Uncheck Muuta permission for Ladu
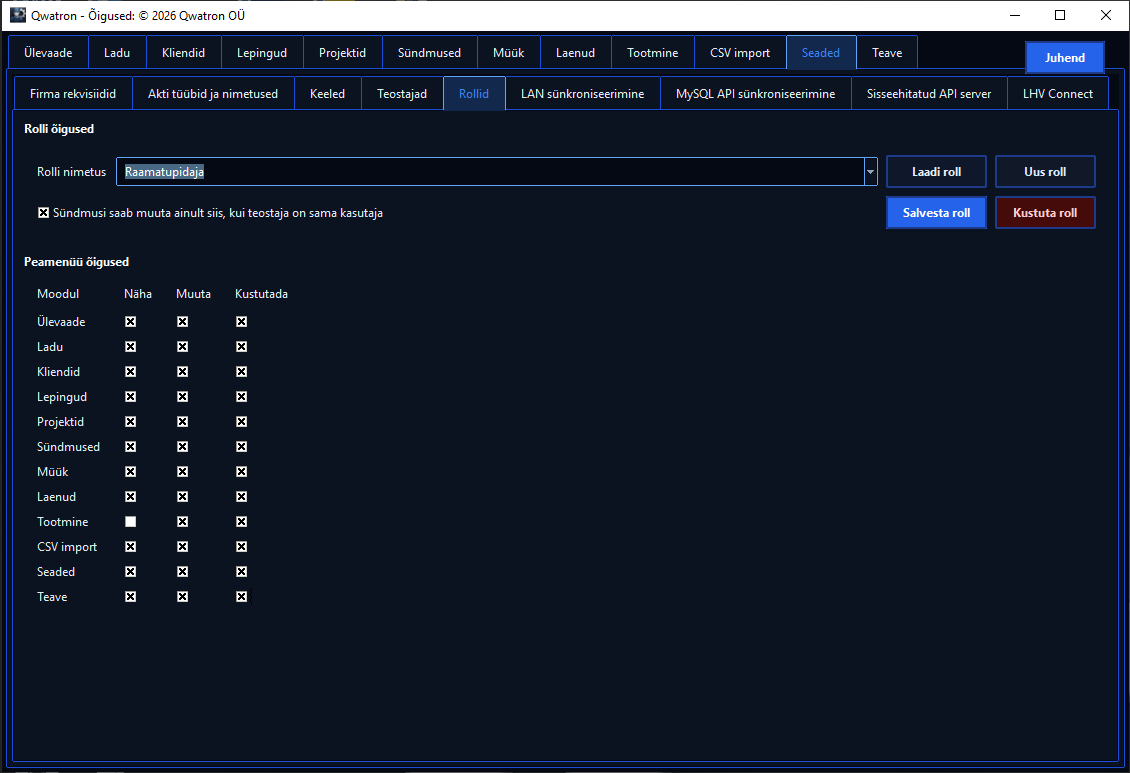The width and height of the screenshot is (1130, 773). point(182,347)
